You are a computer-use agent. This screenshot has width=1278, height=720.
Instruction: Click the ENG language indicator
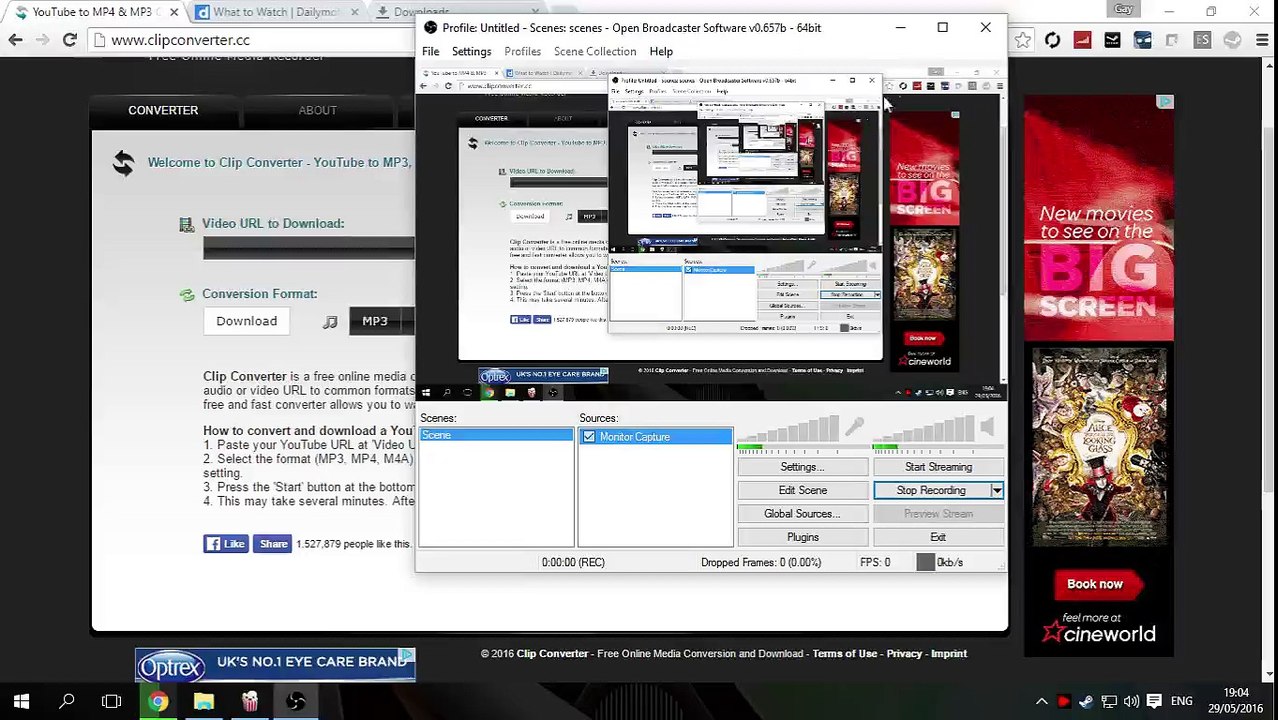(1182, 702)
